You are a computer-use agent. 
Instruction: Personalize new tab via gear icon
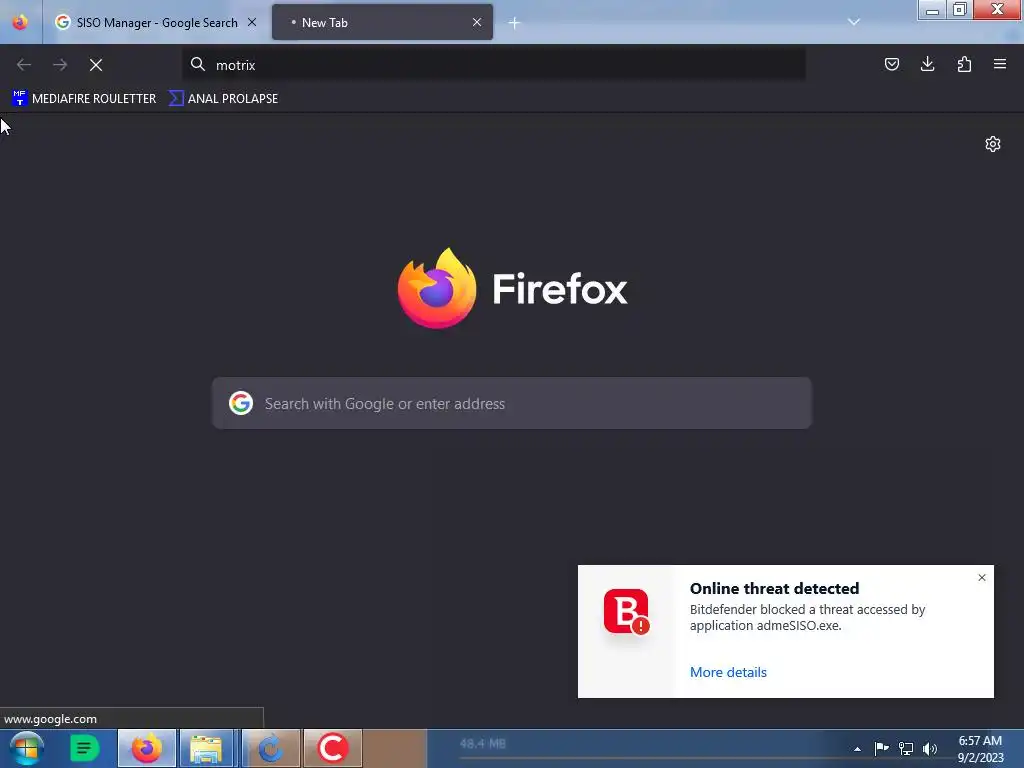[993, 144]
